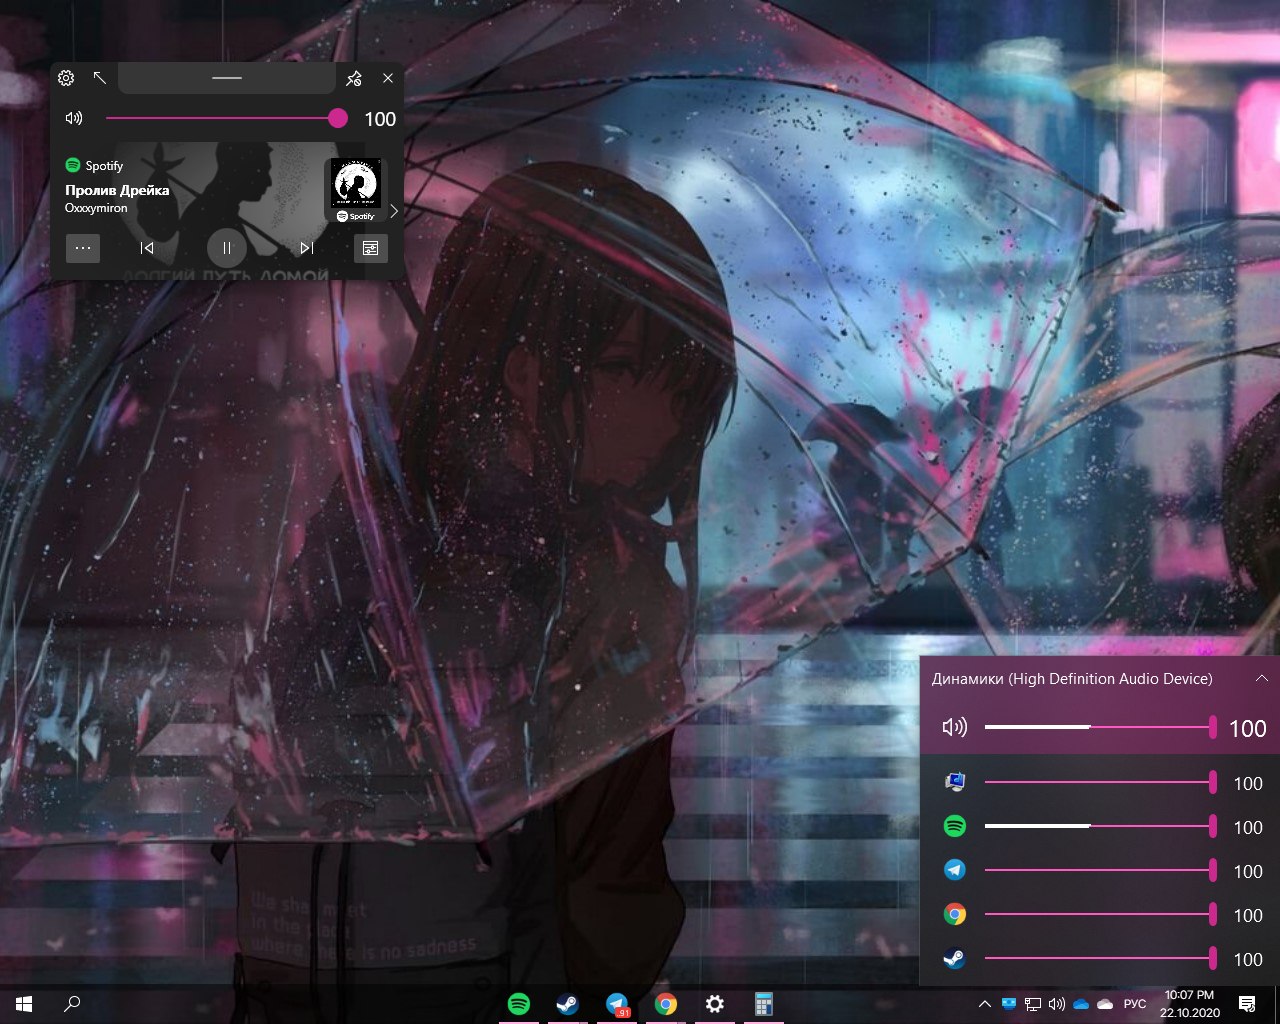Open the Windows Start menu
This screenshot has width=1280, height=1024.
tap(24, 1004)
